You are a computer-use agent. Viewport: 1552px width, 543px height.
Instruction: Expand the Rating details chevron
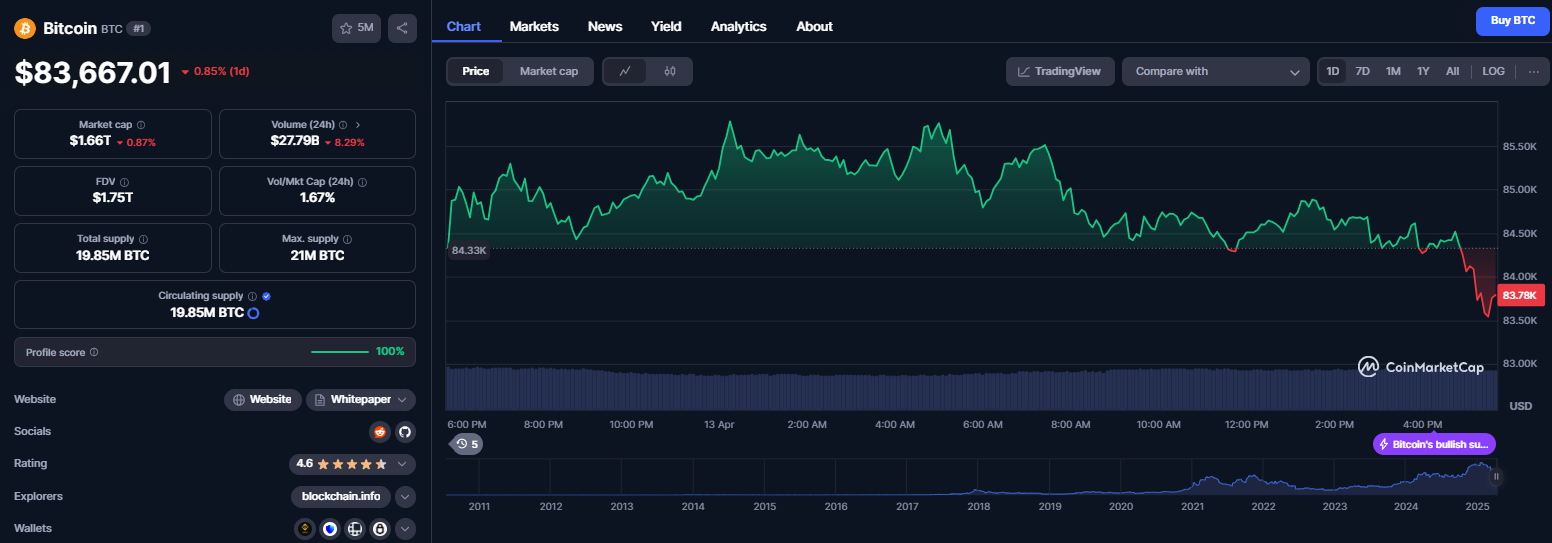pos(402,464)
